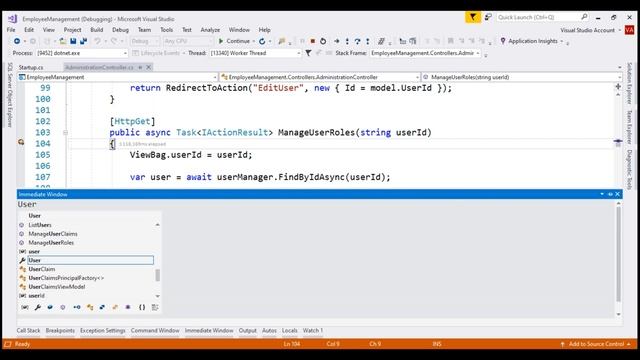Toggle the classes filter in IntelliSense
The height and width of the screenshot is (360, 640).
90,307
